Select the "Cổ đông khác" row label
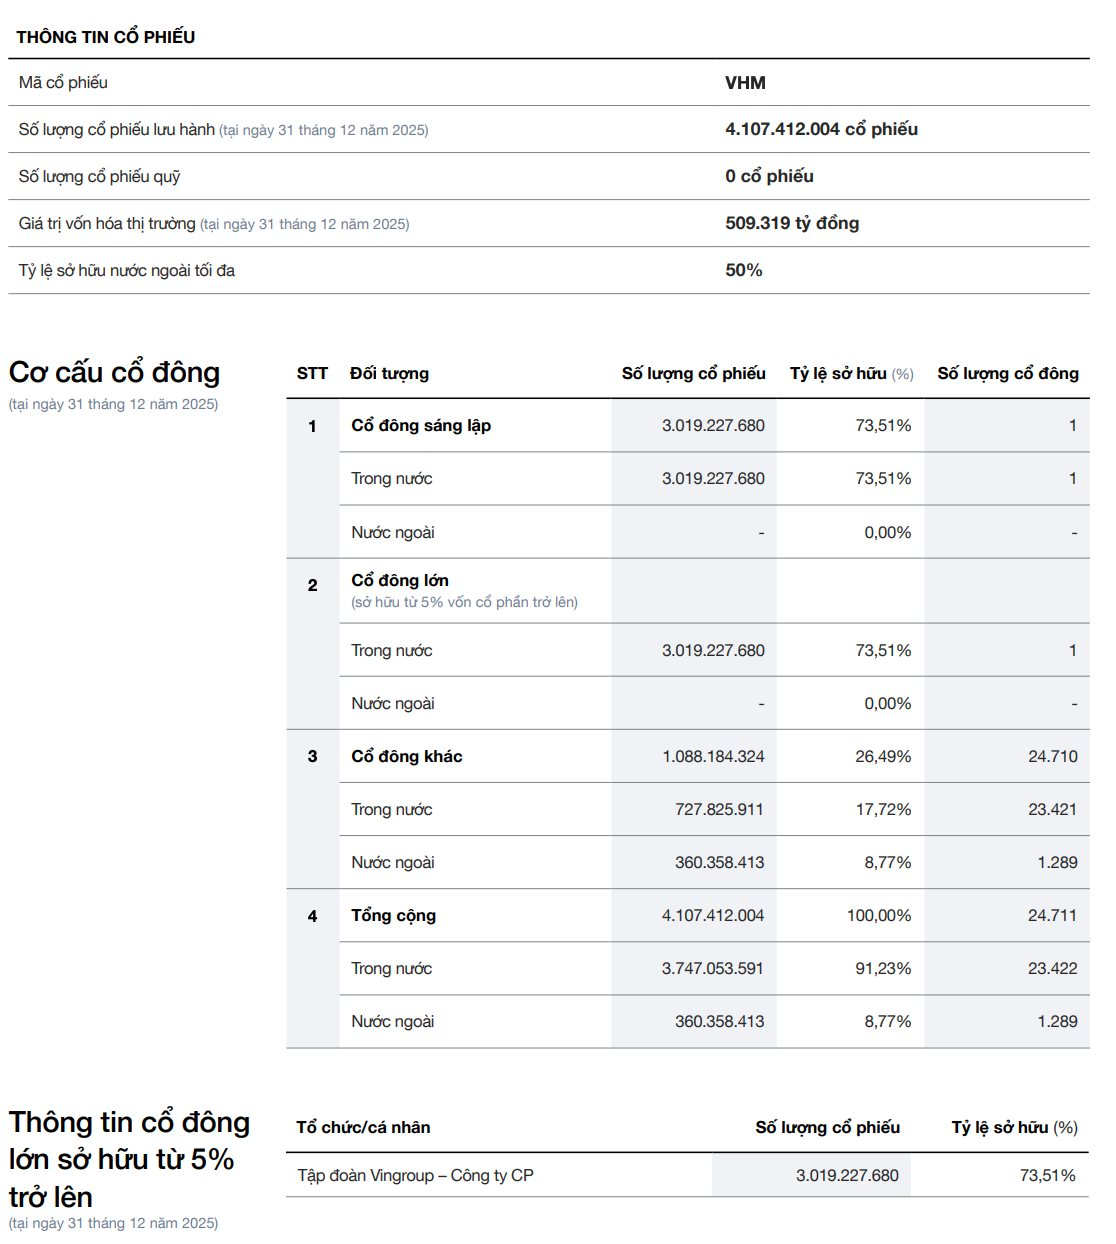The image size is (1116, 1244). [x=407, y=756]
